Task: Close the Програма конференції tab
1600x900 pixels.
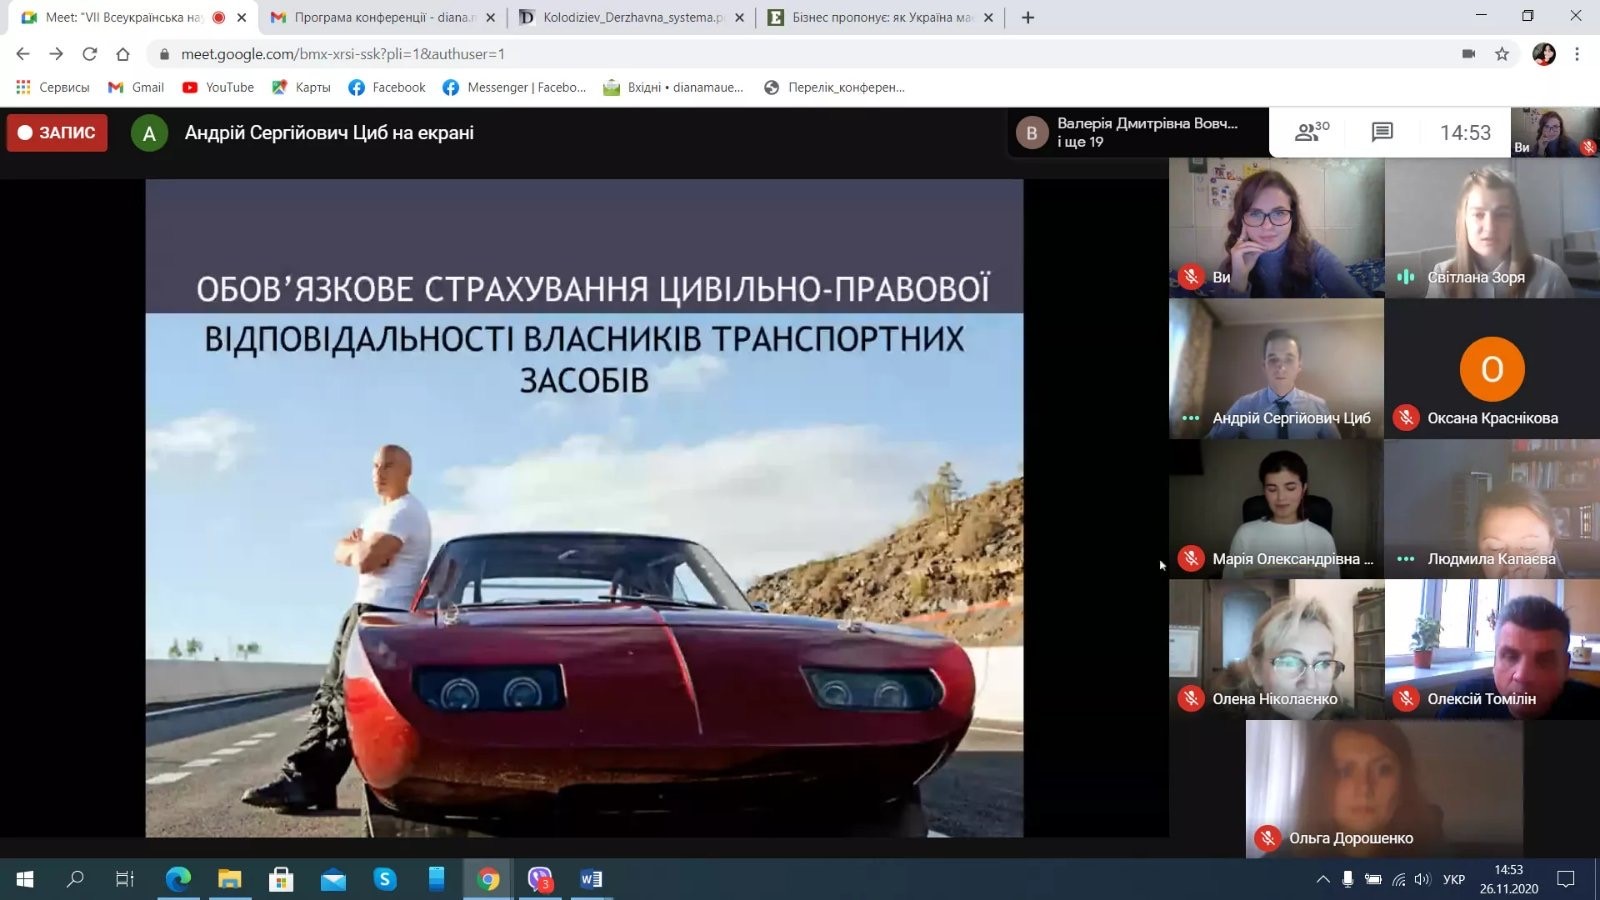Action: click(490, 17)
